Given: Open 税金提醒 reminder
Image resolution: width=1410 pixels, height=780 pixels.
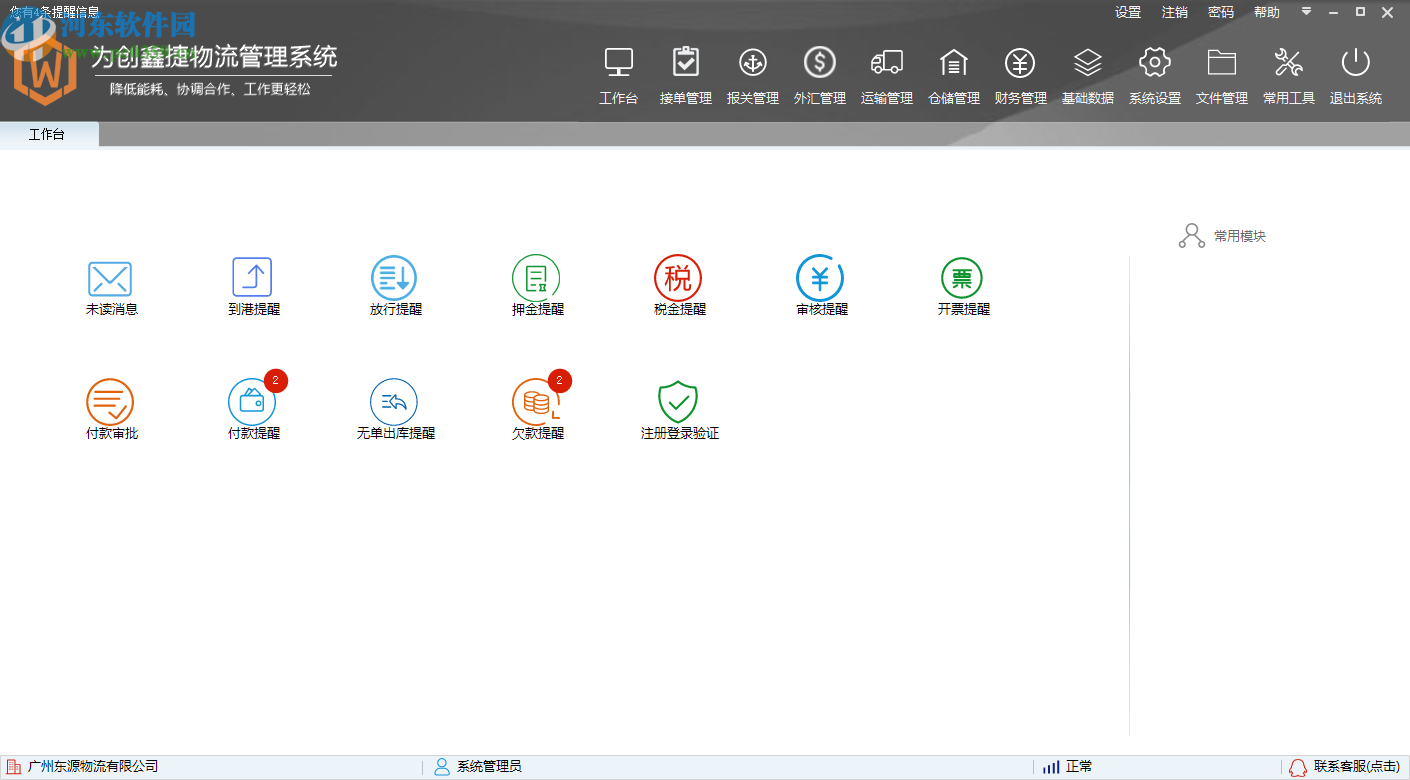Looking at the screenshot, I should point(679,277).
